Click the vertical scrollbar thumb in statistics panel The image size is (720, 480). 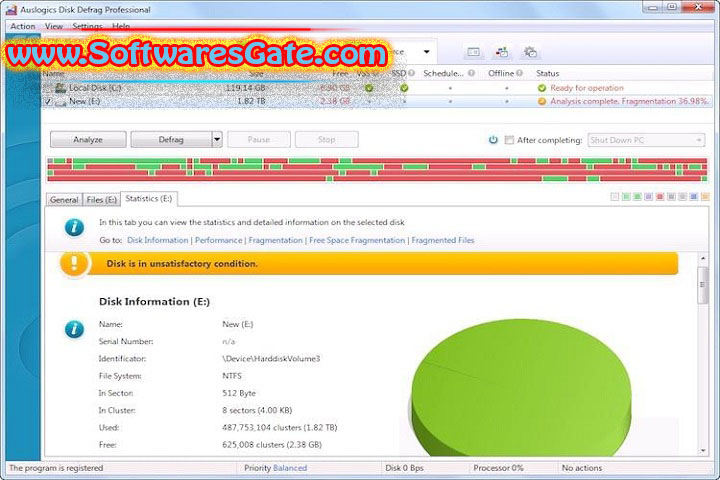(703, 285)
